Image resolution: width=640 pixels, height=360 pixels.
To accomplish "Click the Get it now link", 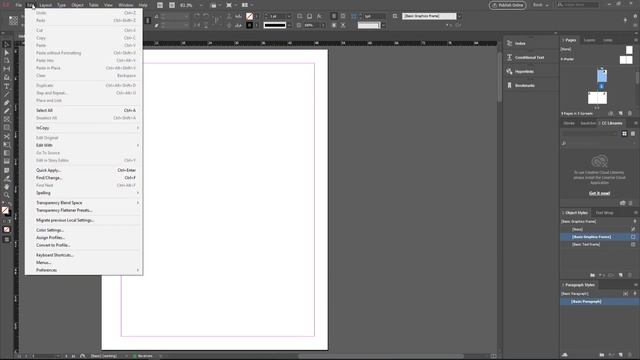I will coord(599,193).
